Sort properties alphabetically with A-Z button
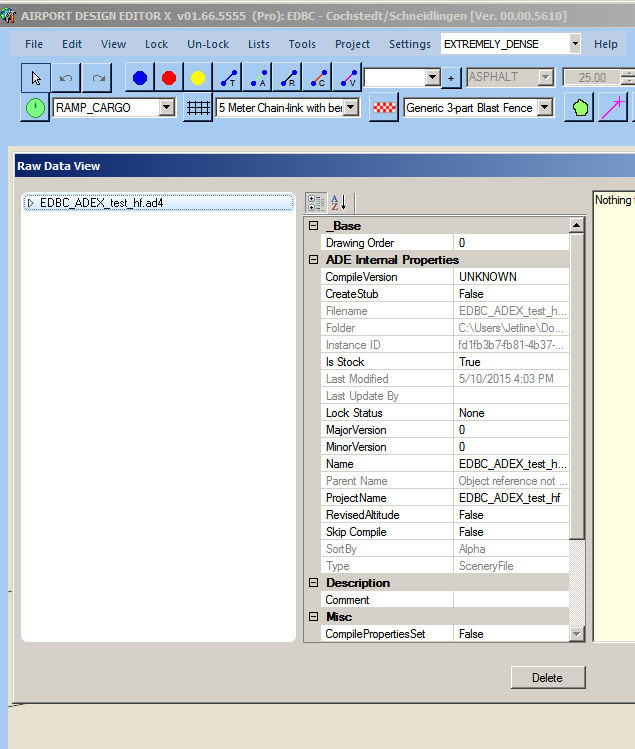Image resolution: width=635 pixels, height=749 pixels. 338,202
